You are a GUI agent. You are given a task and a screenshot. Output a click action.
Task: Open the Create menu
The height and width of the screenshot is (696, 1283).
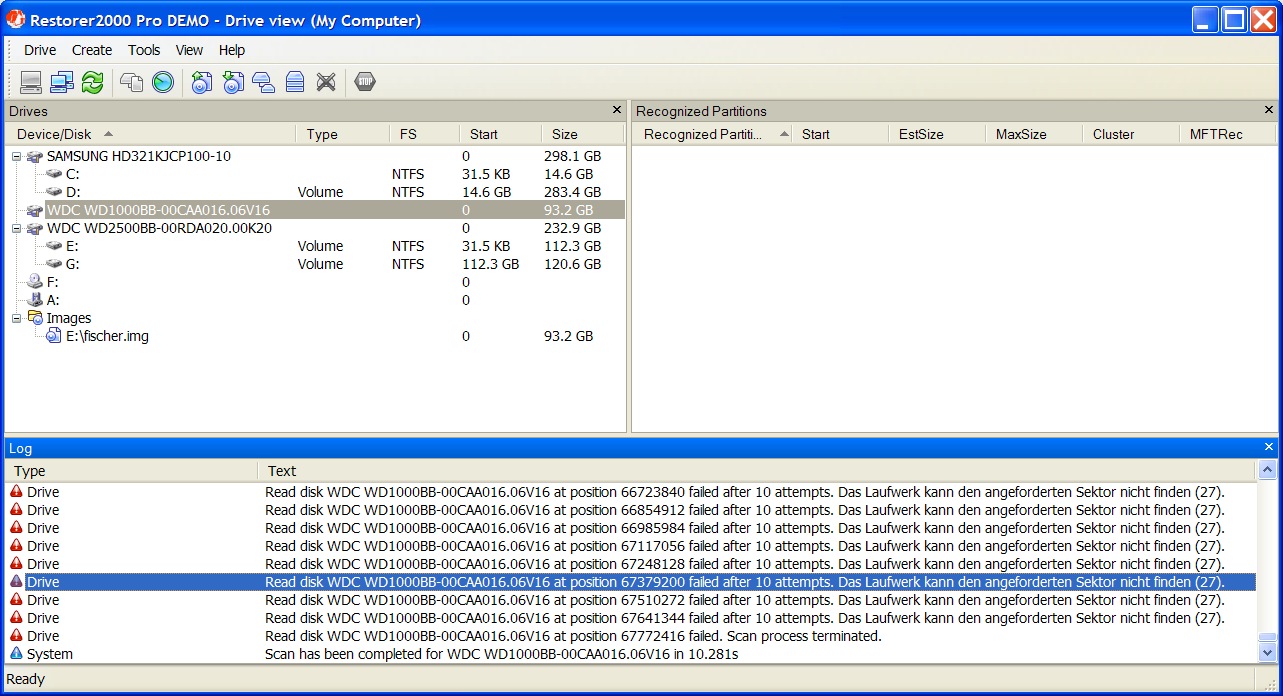click(92, 50)
